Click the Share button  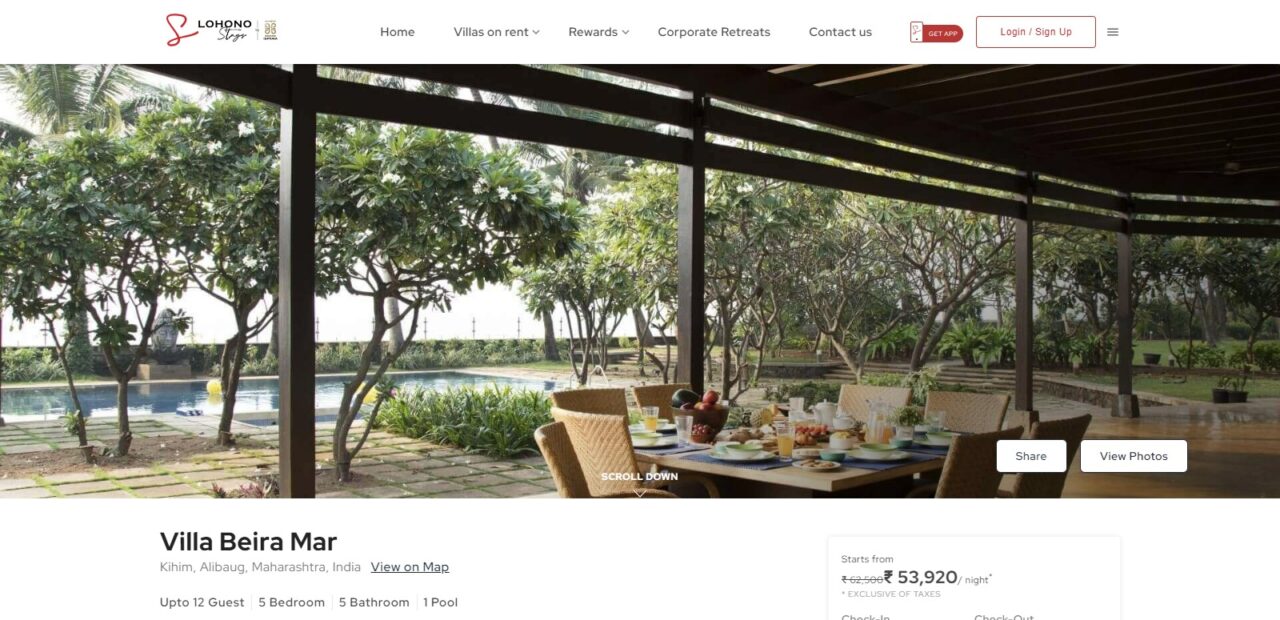point(1031,456)
